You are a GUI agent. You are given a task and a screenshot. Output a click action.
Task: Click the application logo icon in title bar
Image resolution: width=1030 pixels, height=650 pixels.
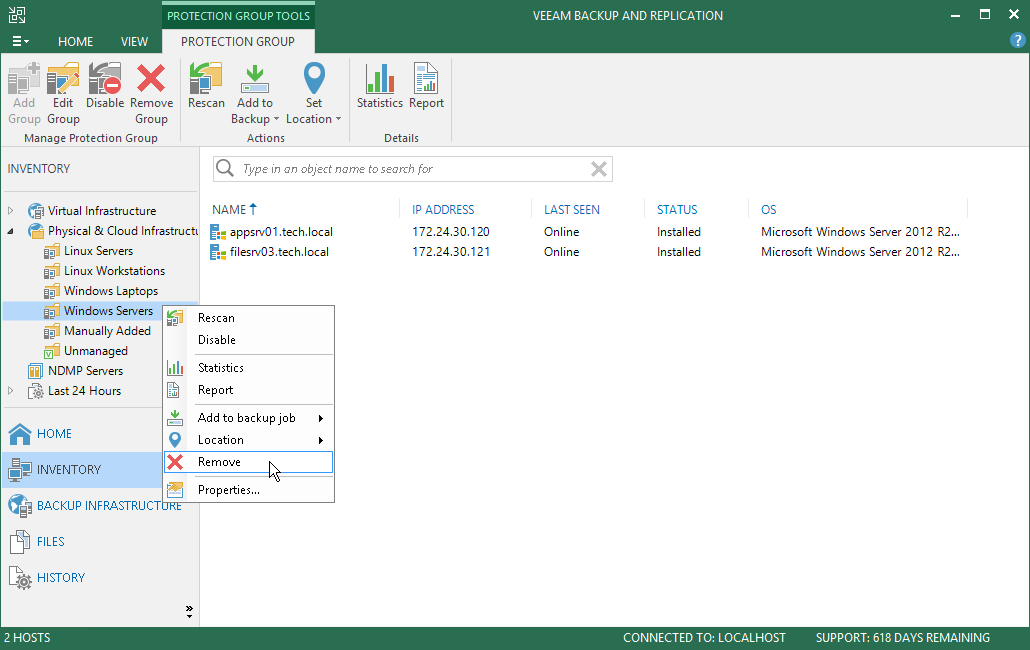tap(17, 15)
